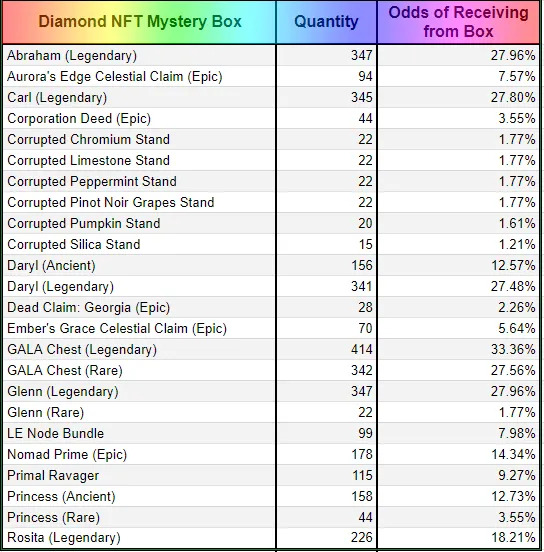544x552 pixels.
Task: Select quantity 414 for GALA Chest Legendary
Action: 326,350
